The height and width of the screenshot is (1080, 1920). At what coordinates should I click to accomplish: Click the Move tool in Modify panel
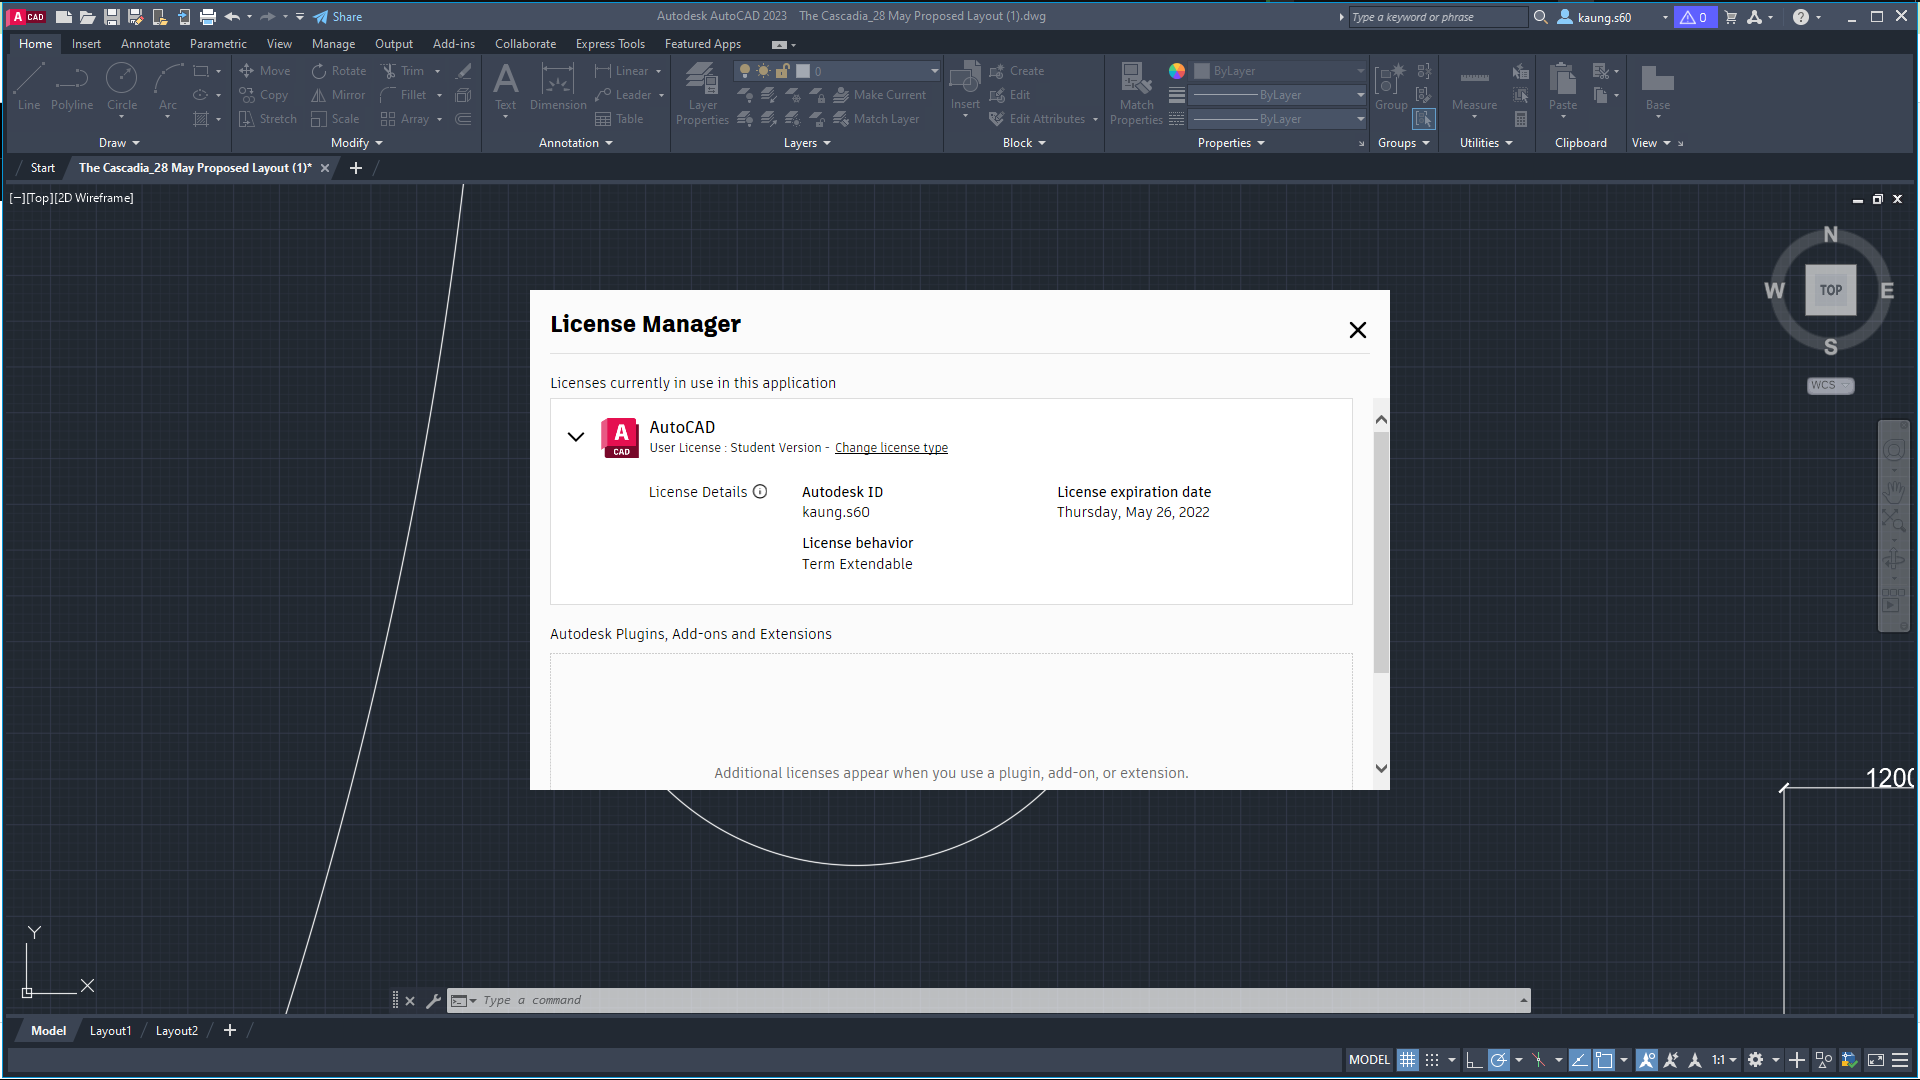pyautogui.click(x=265, y=71)
